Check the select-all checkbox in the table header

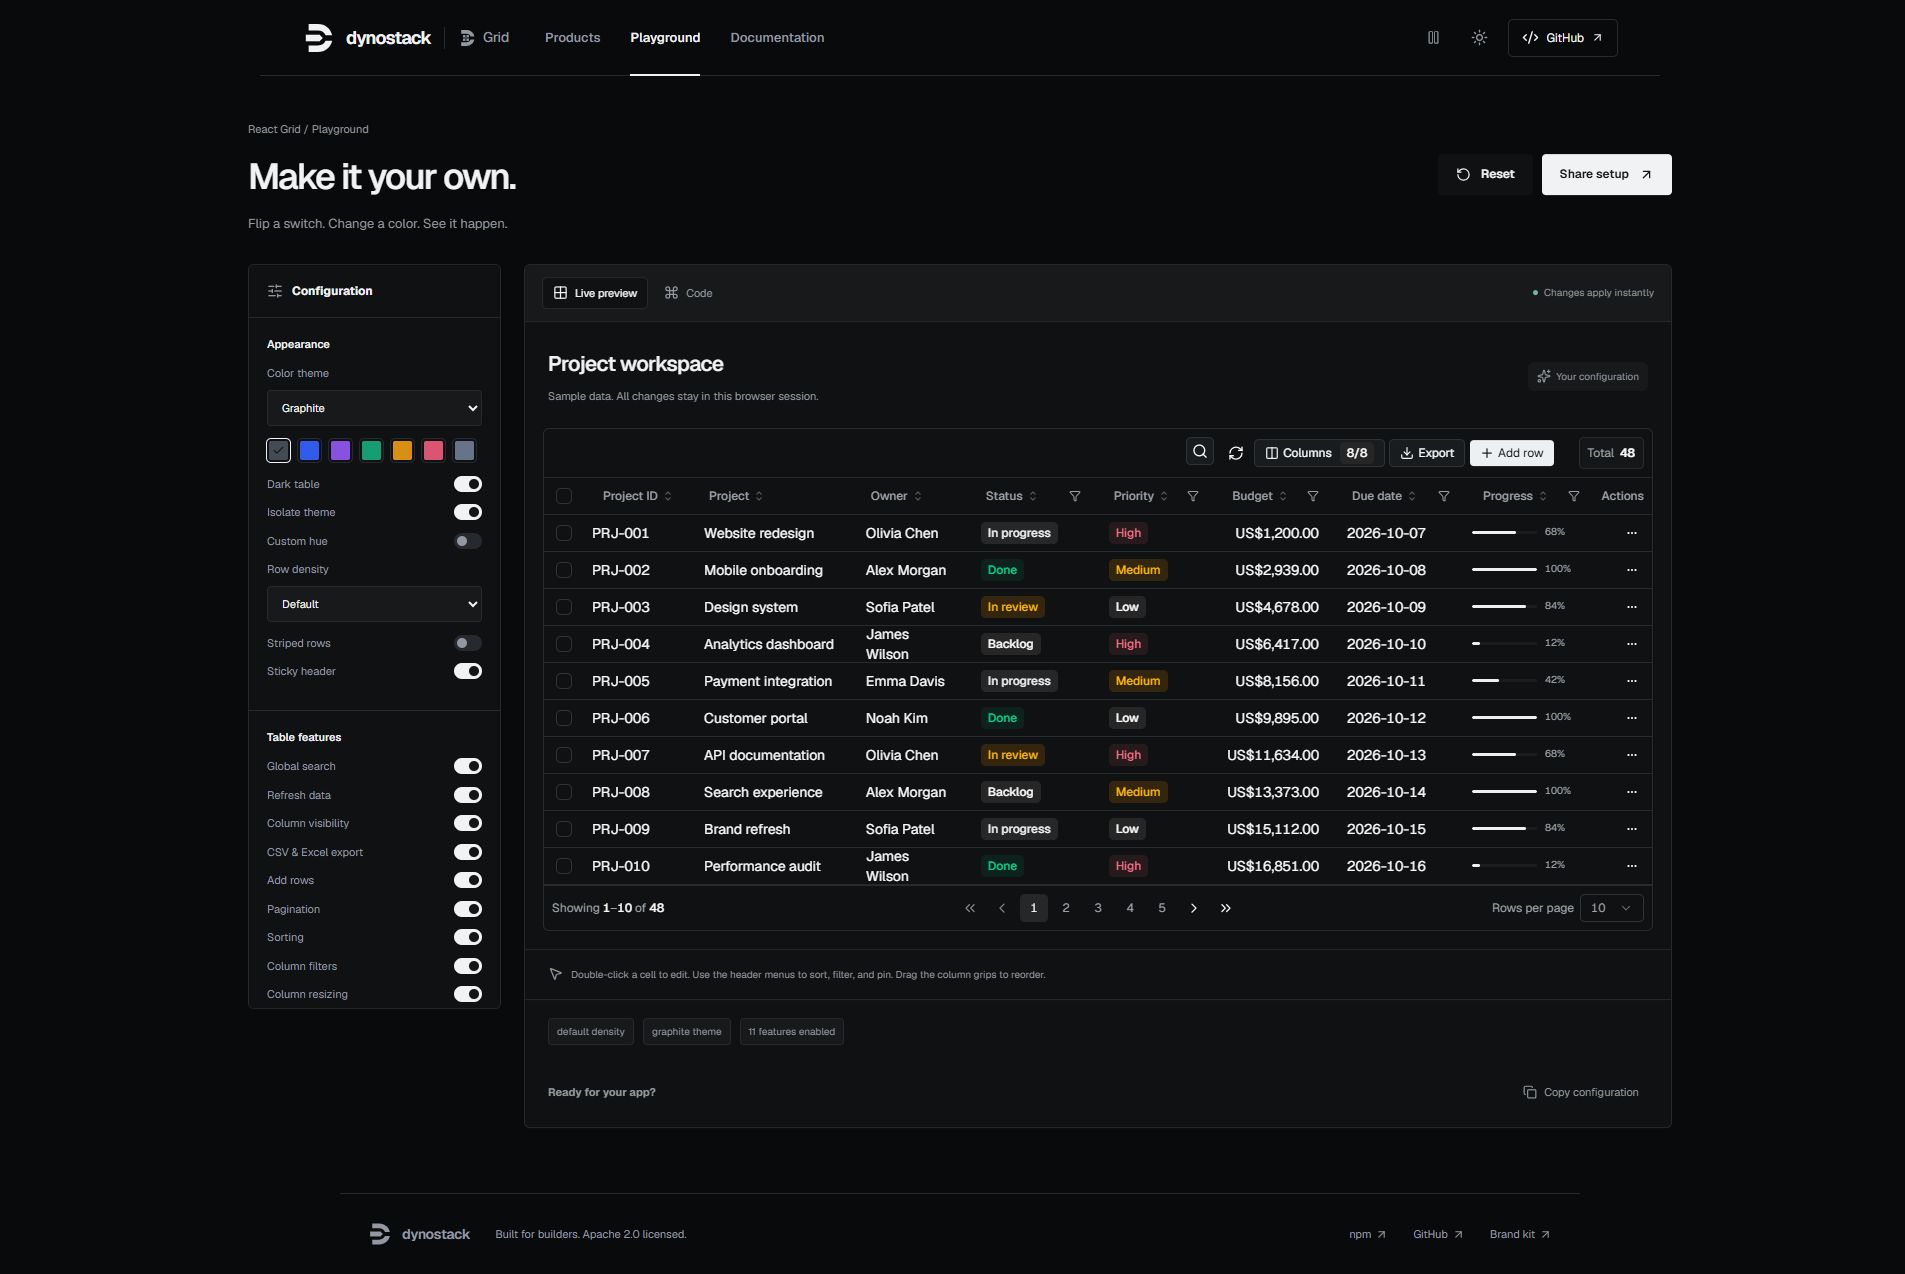point(564,496)
